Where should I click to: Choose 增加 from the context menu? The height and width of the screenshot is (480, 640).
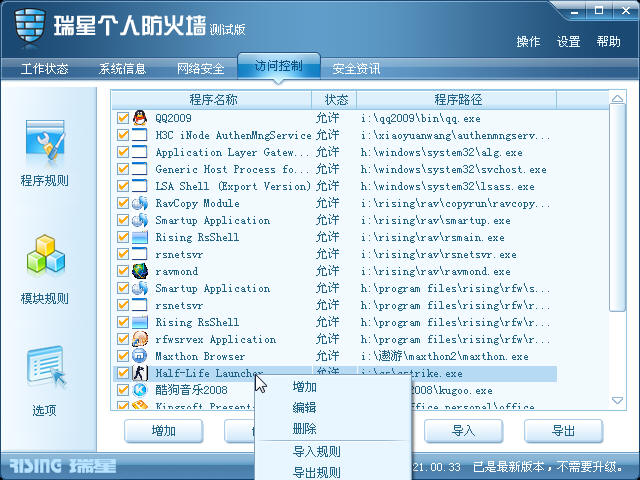tap(304, 387)
